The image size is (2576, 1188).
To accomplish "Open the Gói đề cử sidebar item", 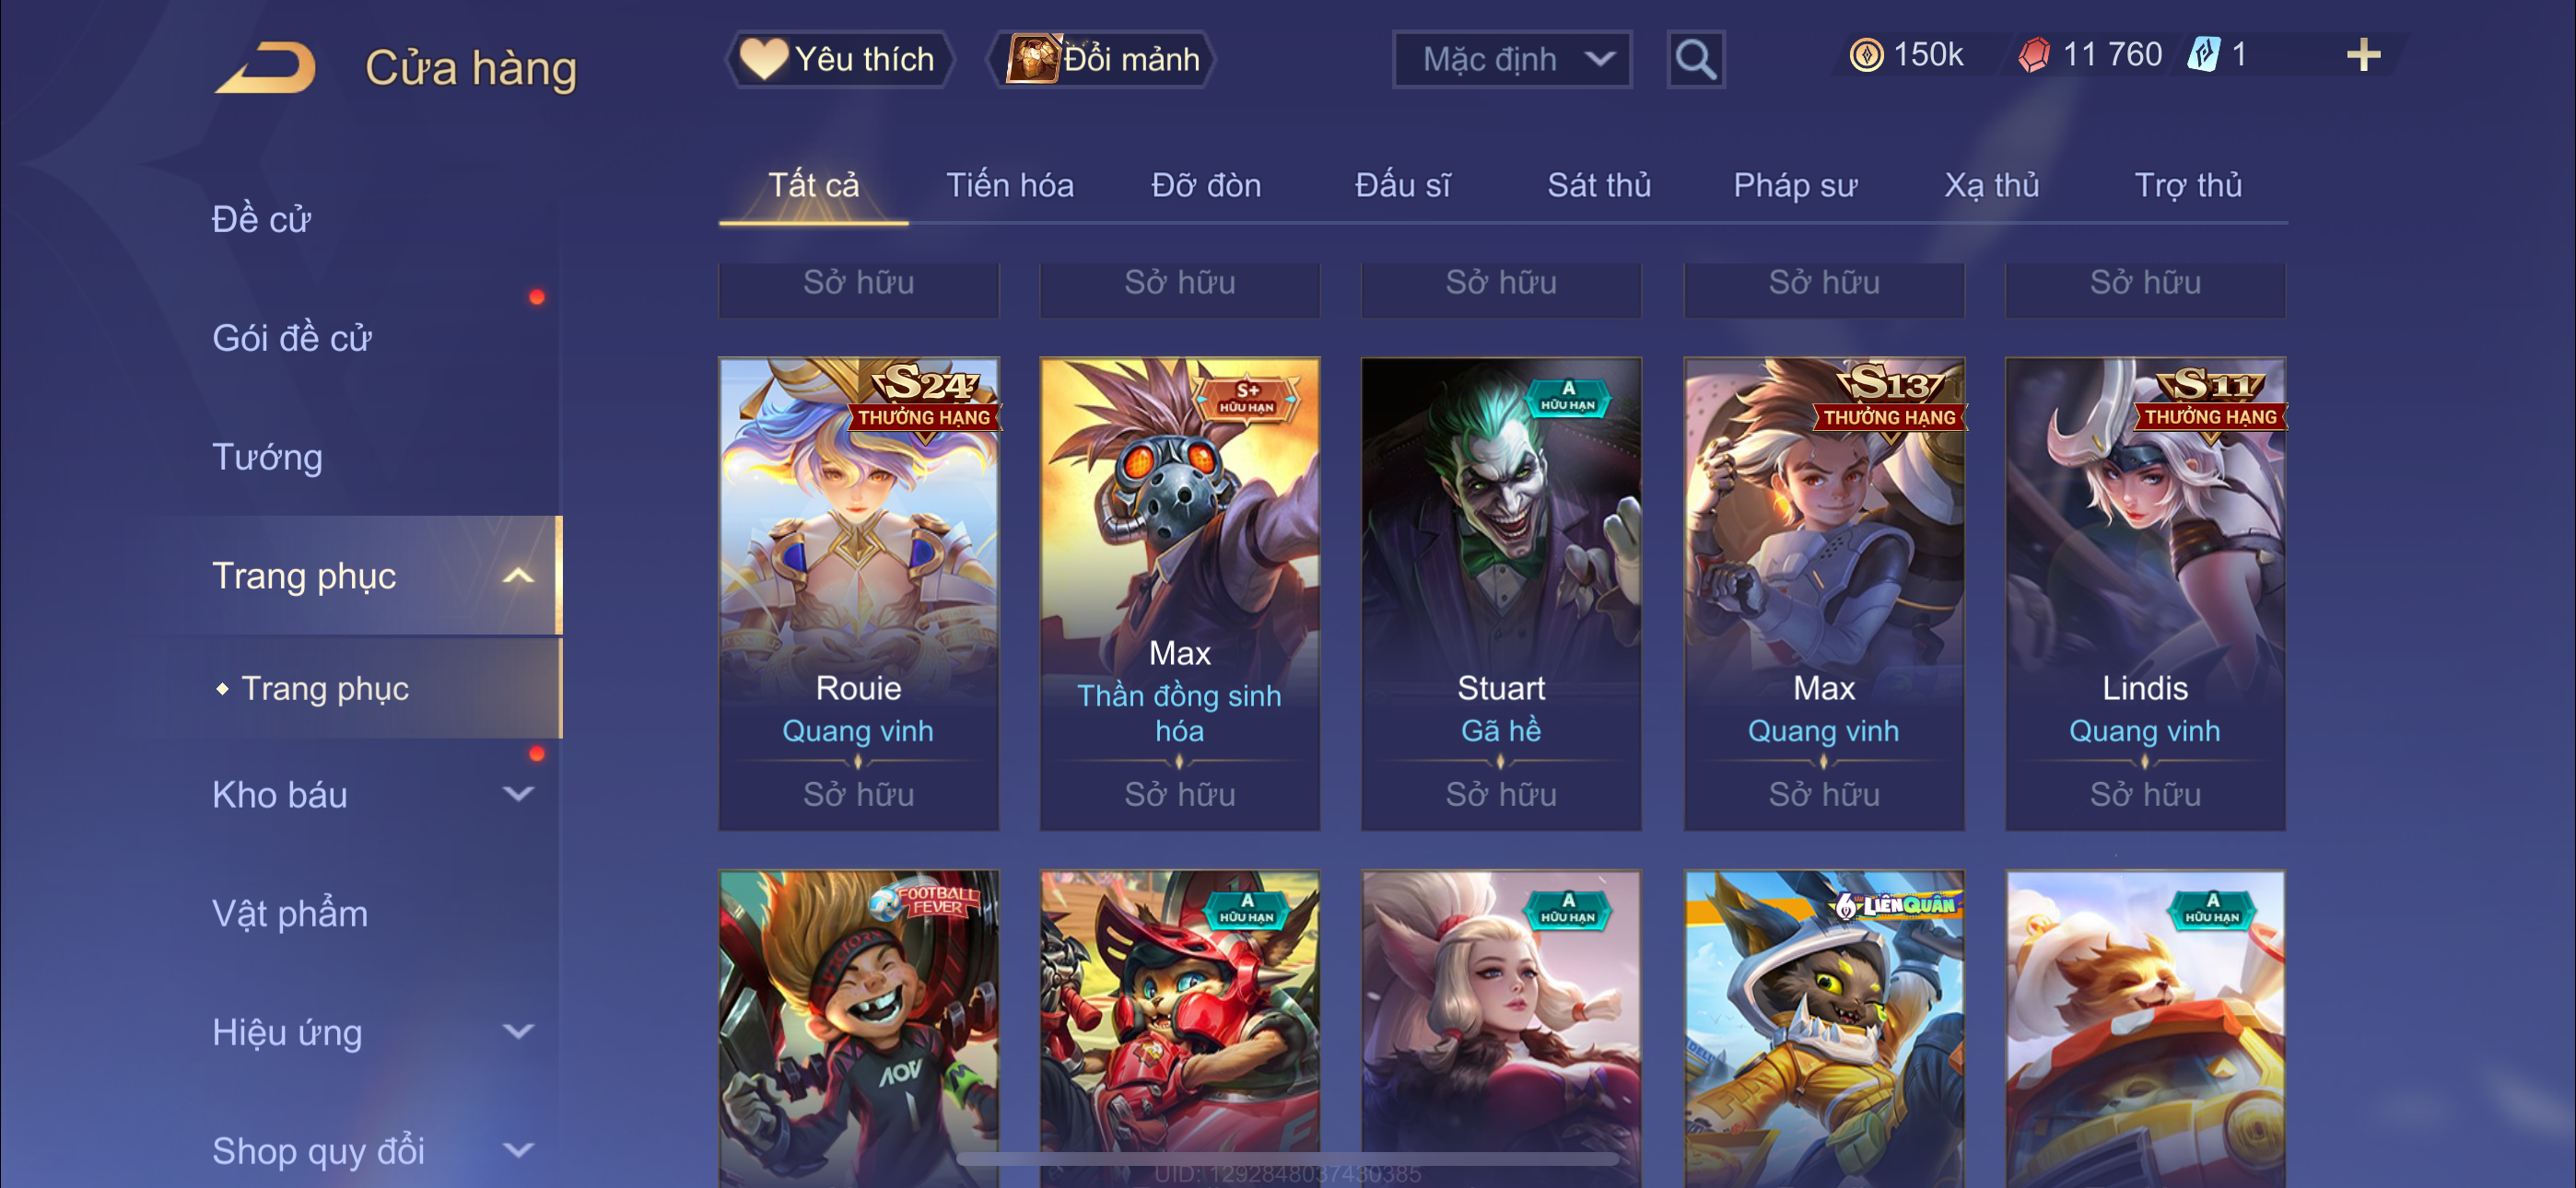I will [x=292, y=339].
